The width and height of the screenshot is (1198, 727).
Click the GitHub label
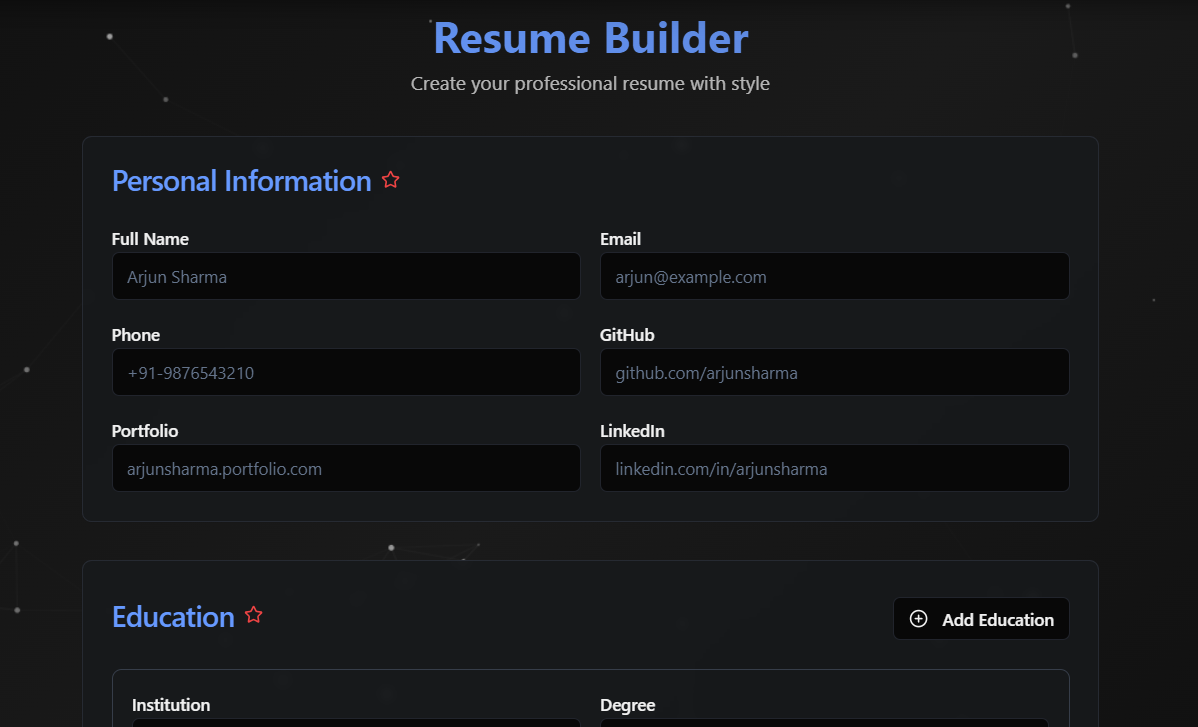pyautogui.click(x=627, y=335)
